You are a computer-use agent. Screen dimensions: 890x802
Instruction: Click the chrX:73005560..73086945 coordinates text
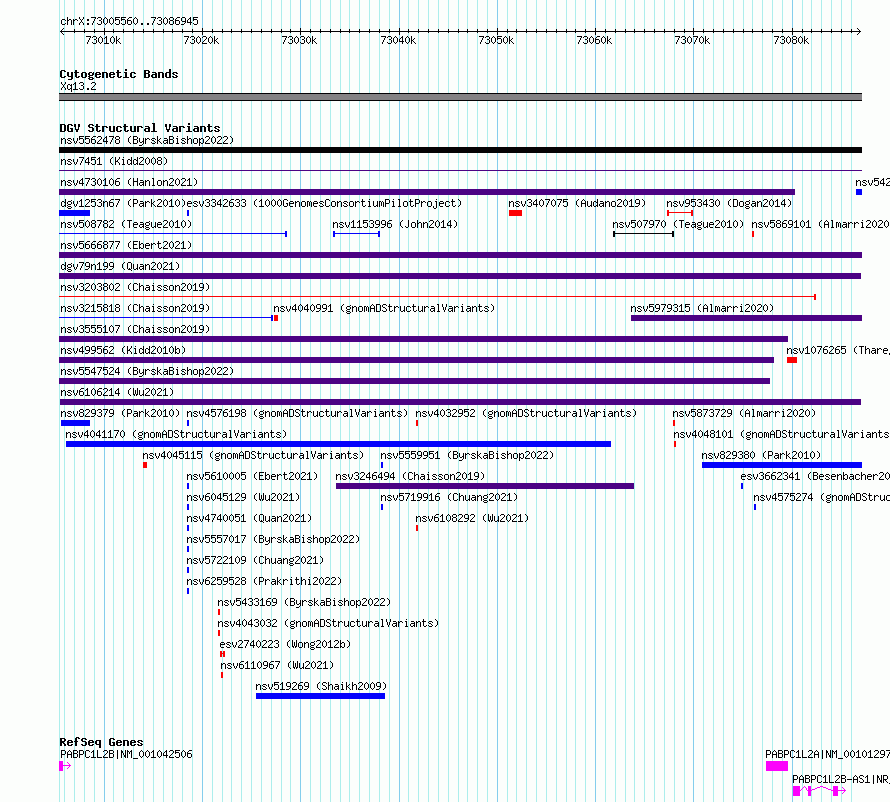click(x=129, y=22)
